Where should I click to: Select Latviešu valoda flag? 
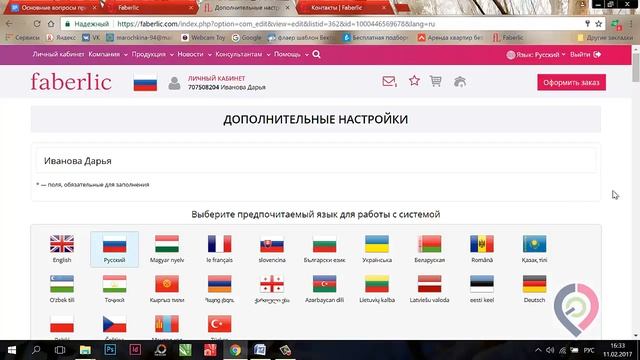[x=429, y=284]
